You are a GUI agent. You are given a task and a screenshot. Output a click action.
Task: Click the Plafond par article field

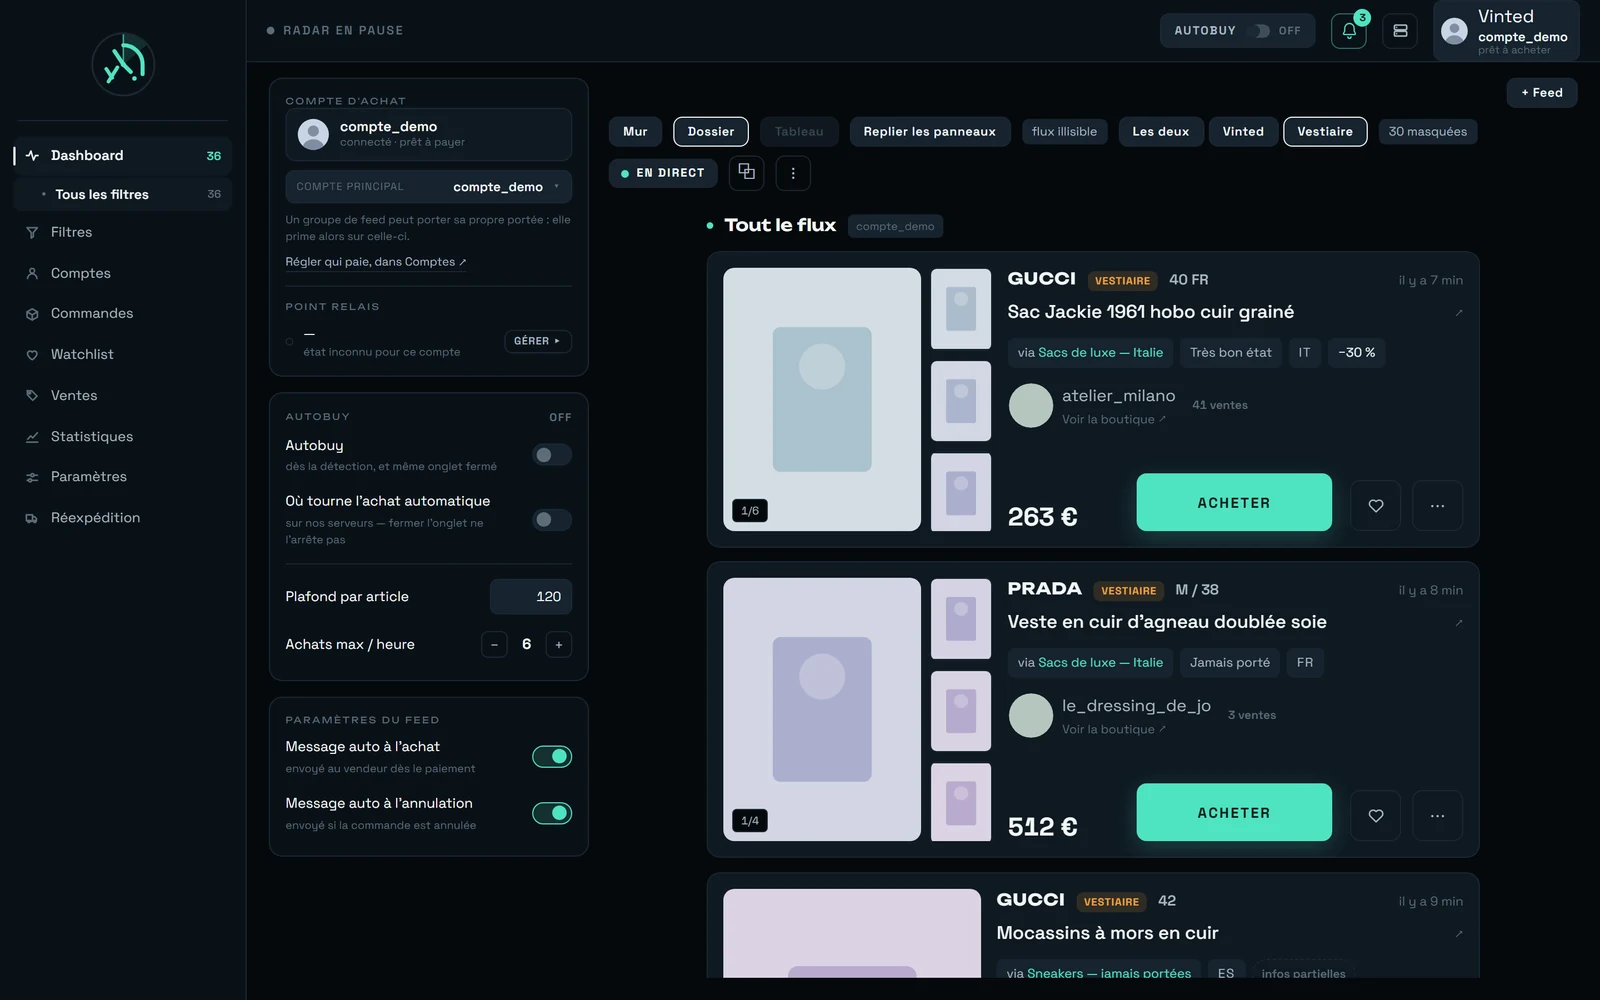531,597
